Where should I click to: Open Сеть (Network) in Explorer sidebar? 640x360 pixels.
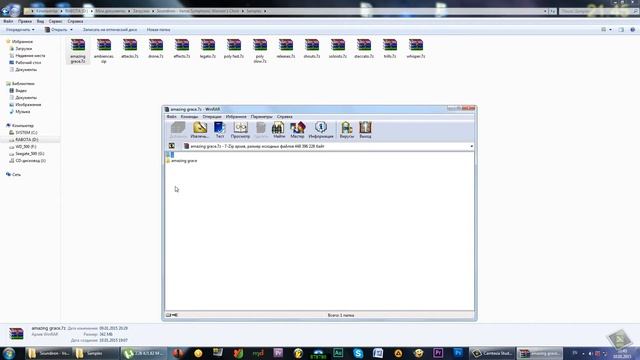click(x=16, y=174)
